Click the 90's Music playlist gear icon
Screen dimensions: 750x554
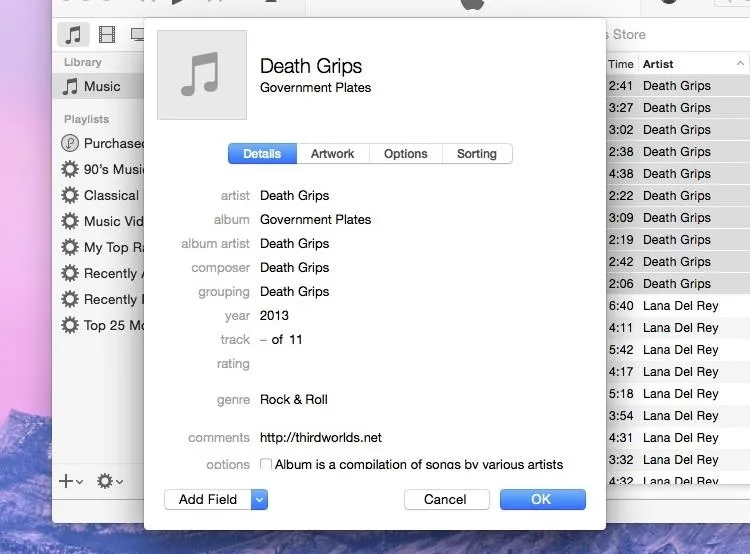pyautogui.click(x=70, y=169)
